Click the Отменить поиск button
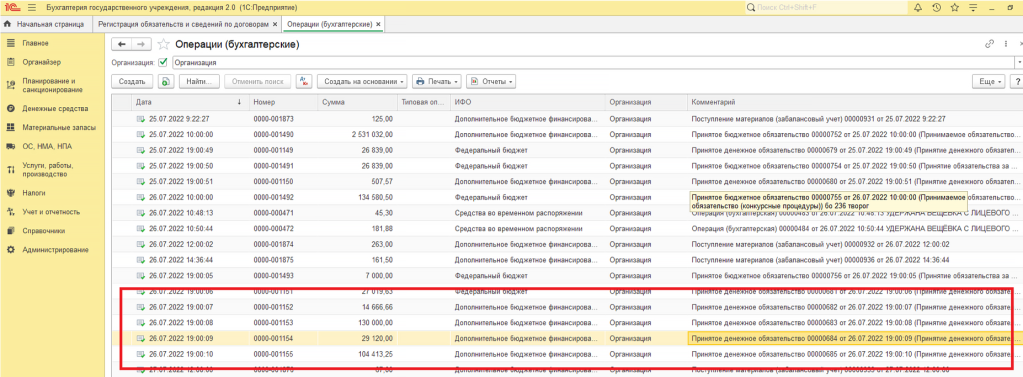1023x377 pixels. click(257, 82)
